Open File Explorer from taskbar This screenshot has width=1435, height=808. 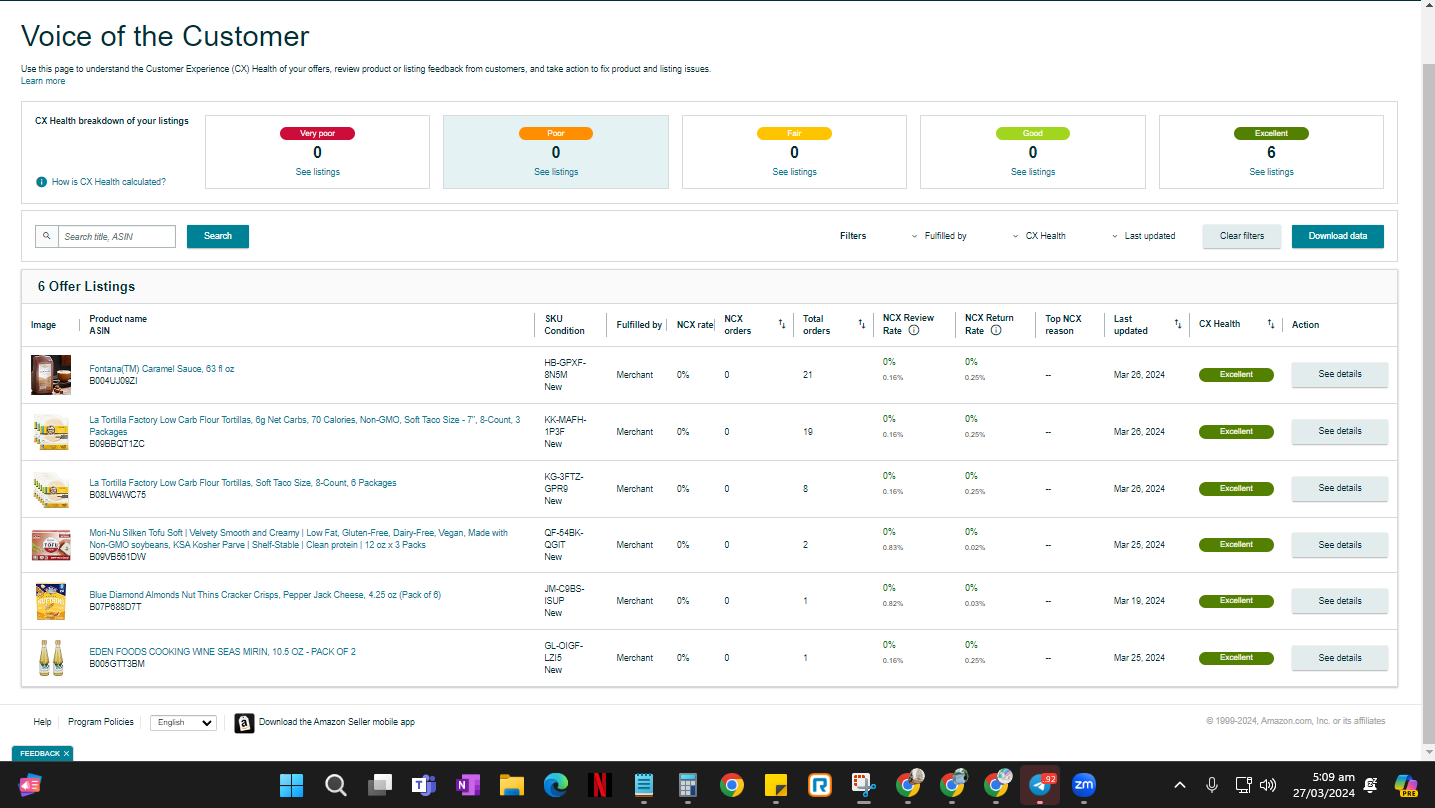(x=512, y=785)
